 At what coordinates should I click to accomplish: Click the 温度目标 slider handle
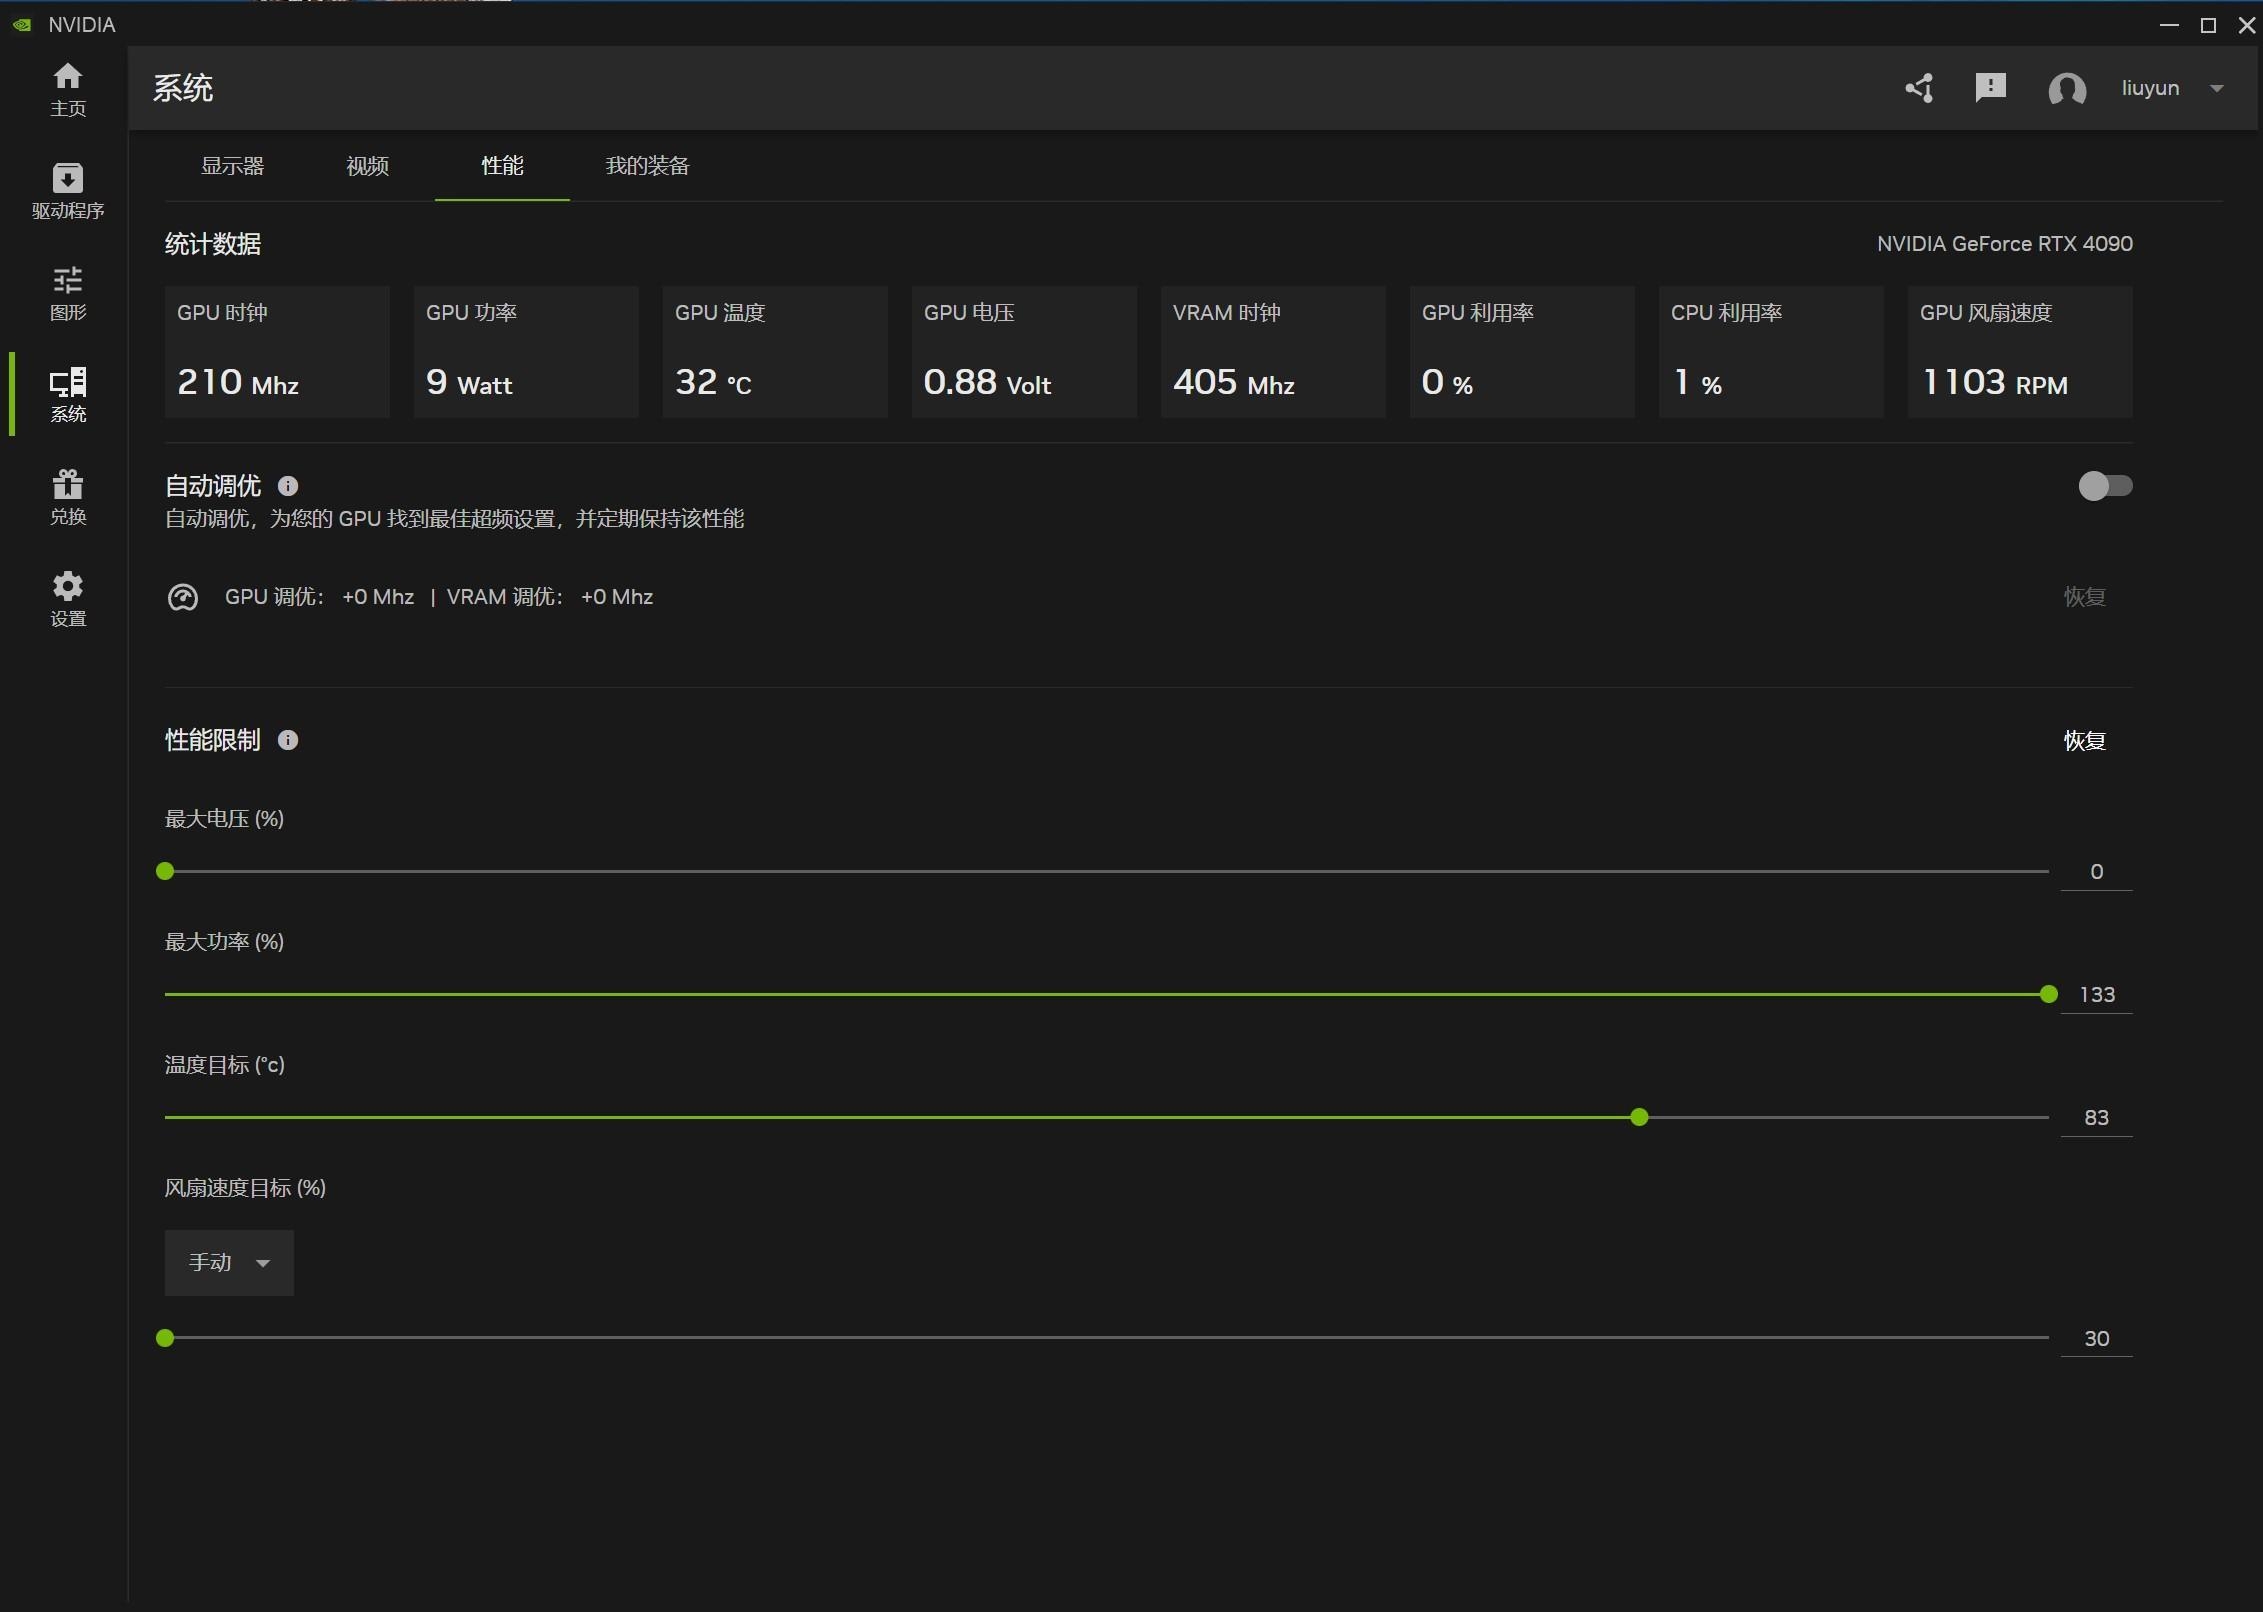tap(1639, 1118)
